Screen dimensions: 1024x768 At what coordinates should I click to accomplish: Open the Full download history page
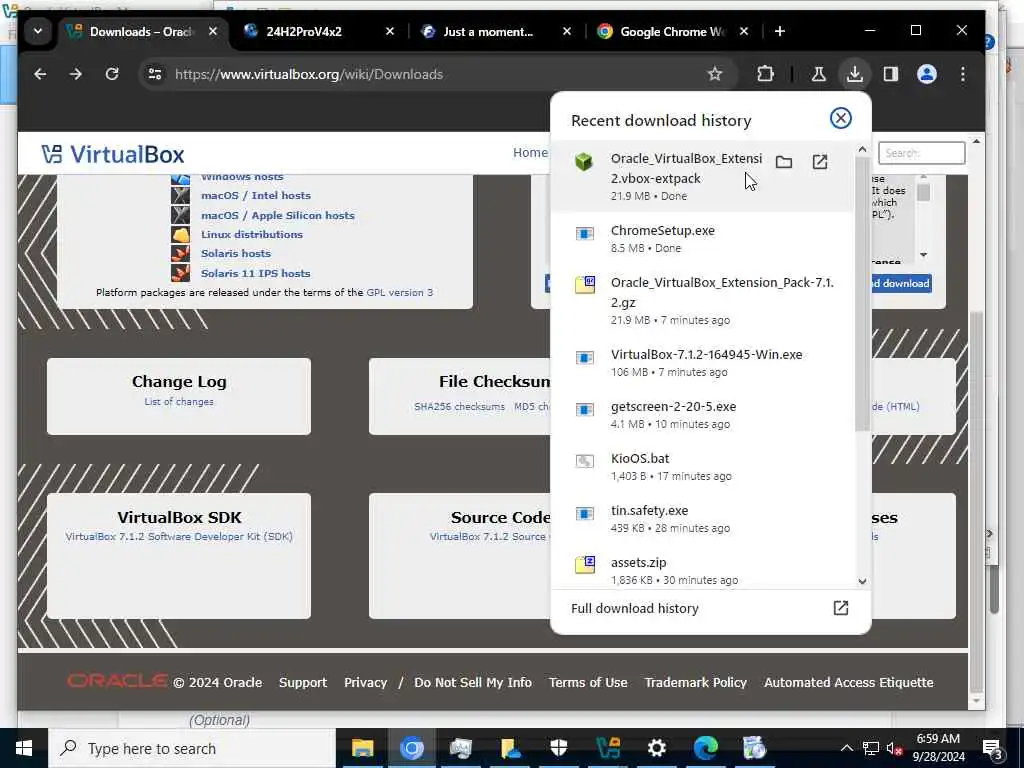(x=711, y=609)
